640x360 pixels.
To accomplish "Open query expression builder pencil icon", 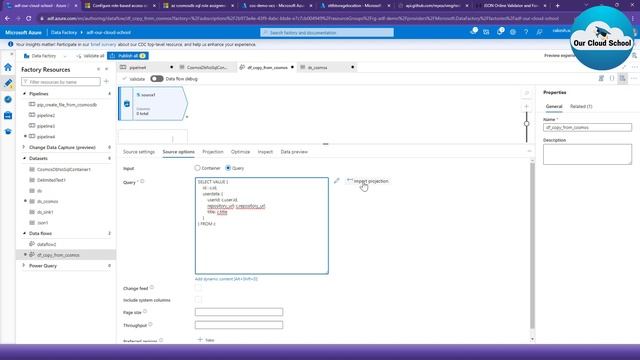I will tap(336, 181).
